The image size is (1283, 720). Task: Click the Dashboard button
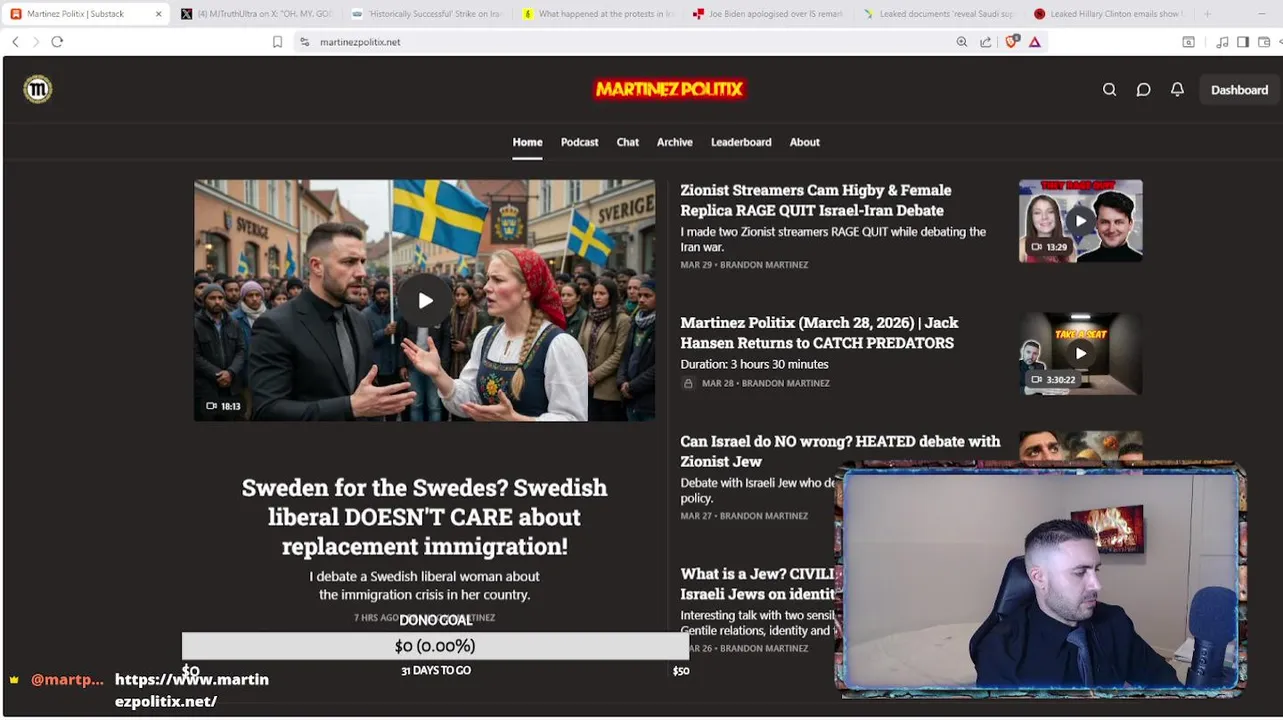tap(1239, 90)
